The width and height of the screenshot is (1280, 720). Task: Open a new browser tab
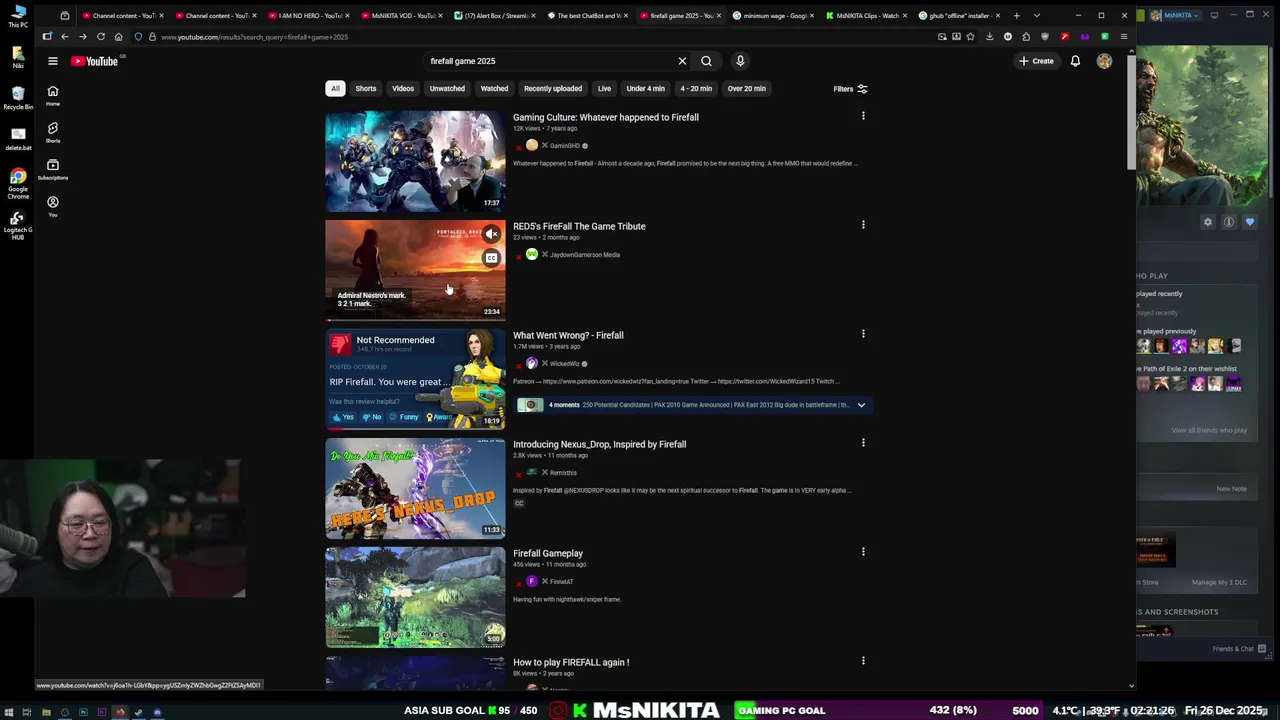click(1016, 16)
